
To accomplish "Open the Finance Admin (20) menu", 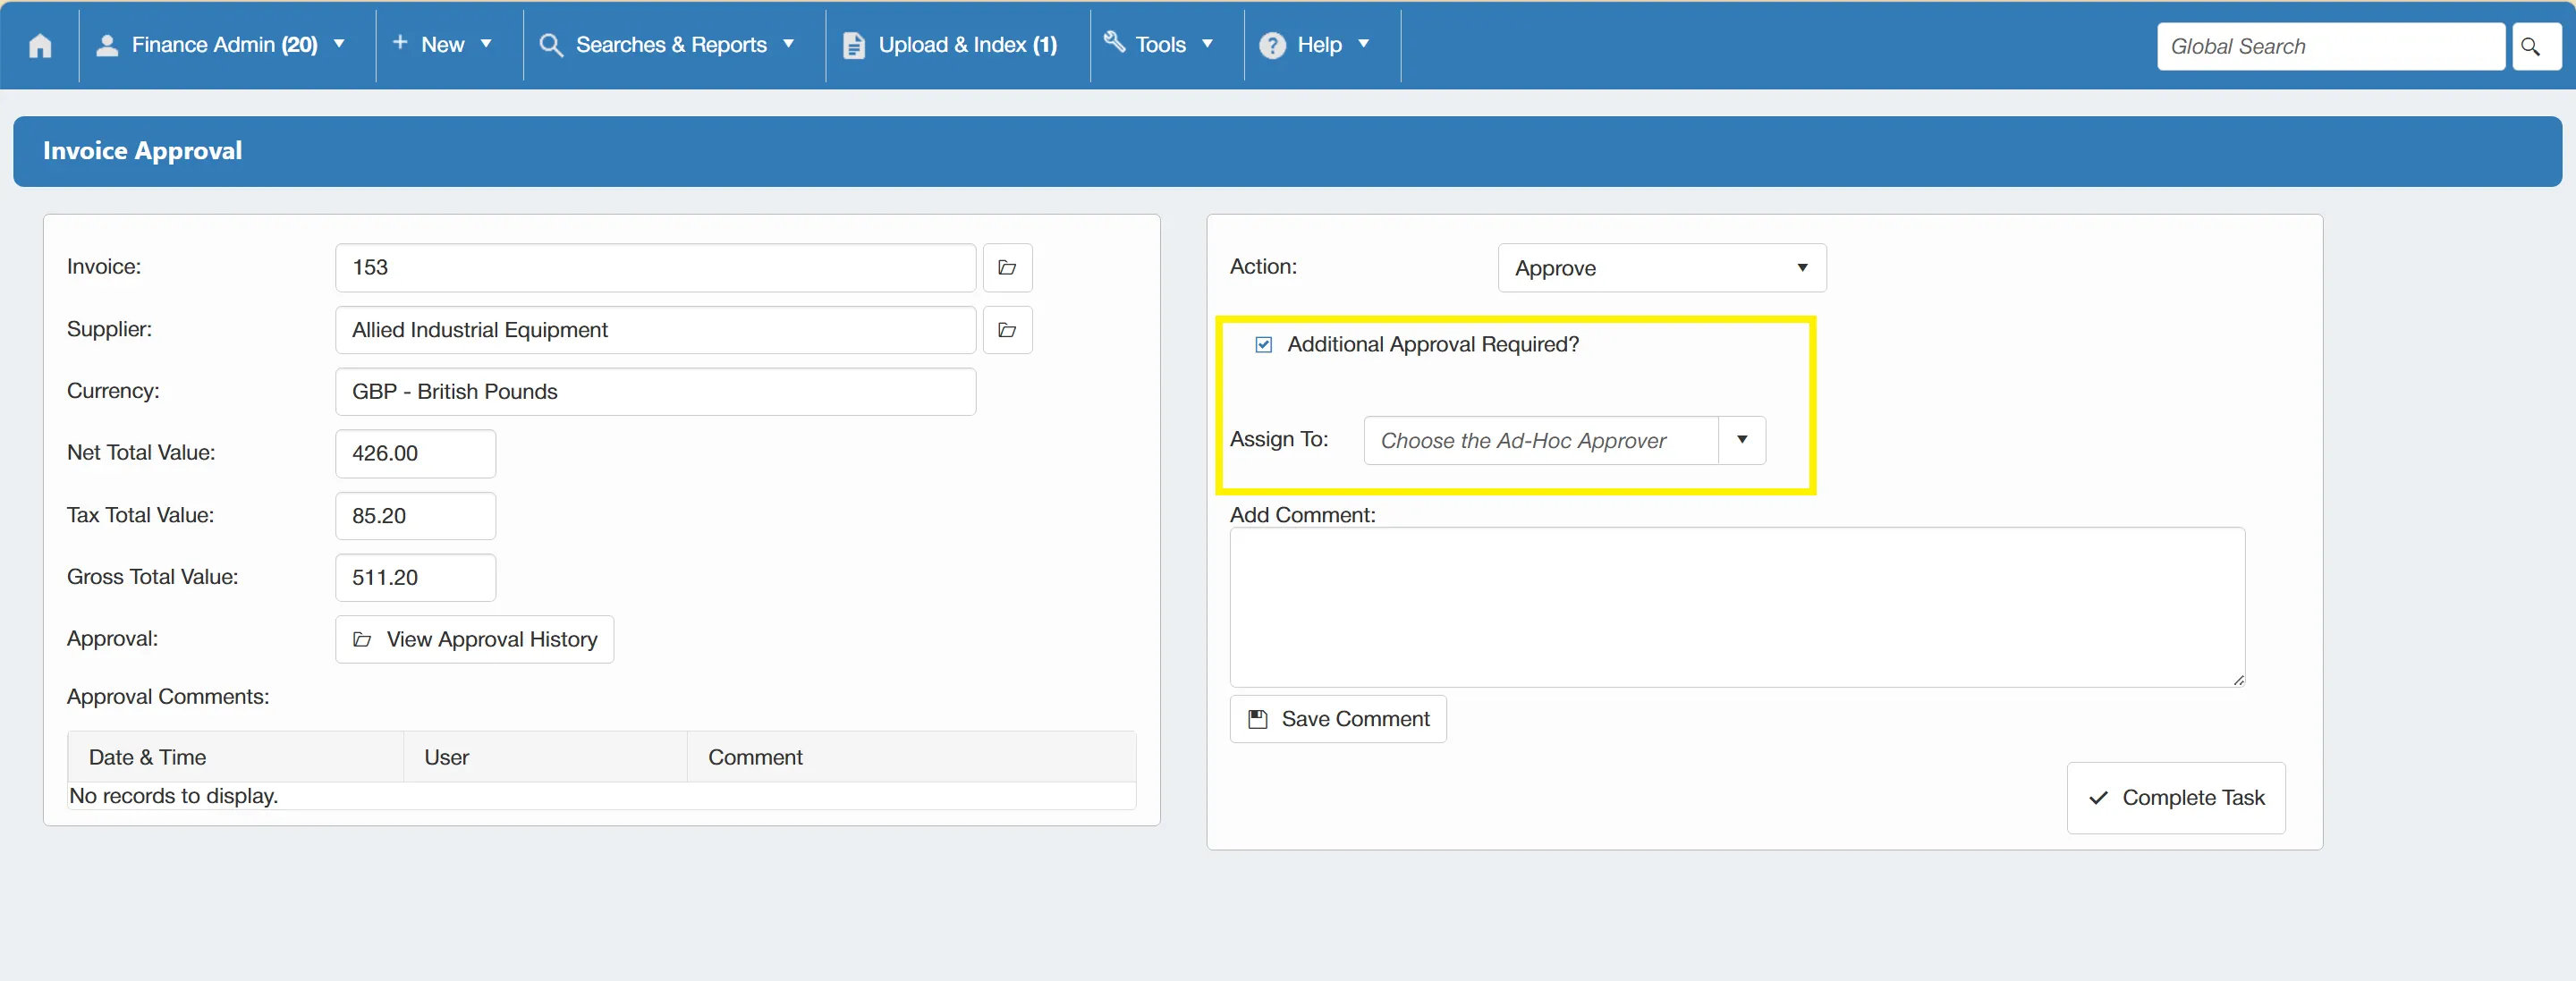I will 220,45.
